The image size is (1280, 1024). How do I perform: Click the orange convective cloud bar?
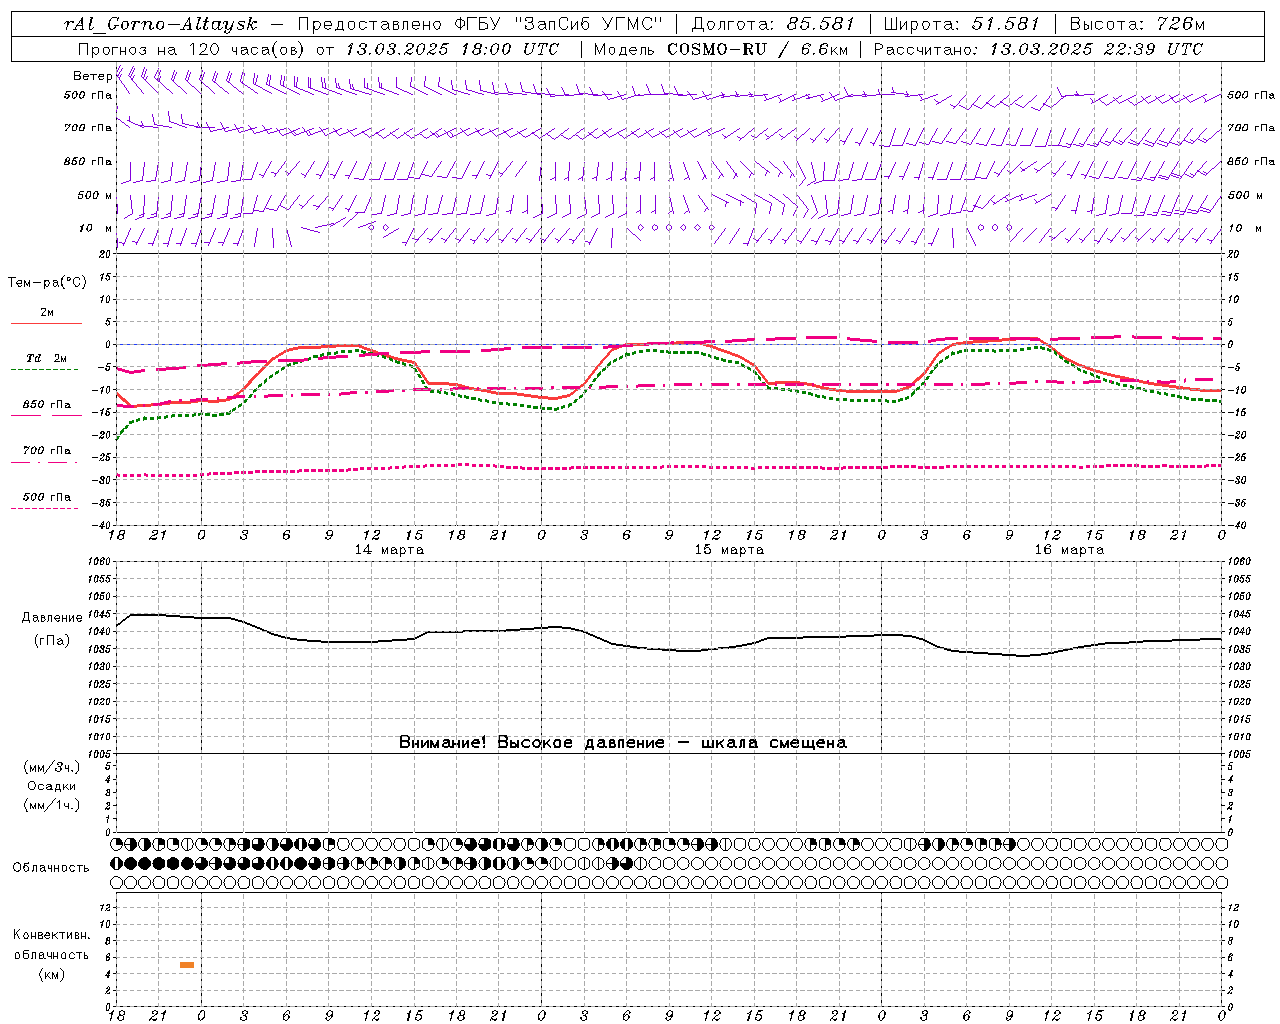[x=187, y=965]
